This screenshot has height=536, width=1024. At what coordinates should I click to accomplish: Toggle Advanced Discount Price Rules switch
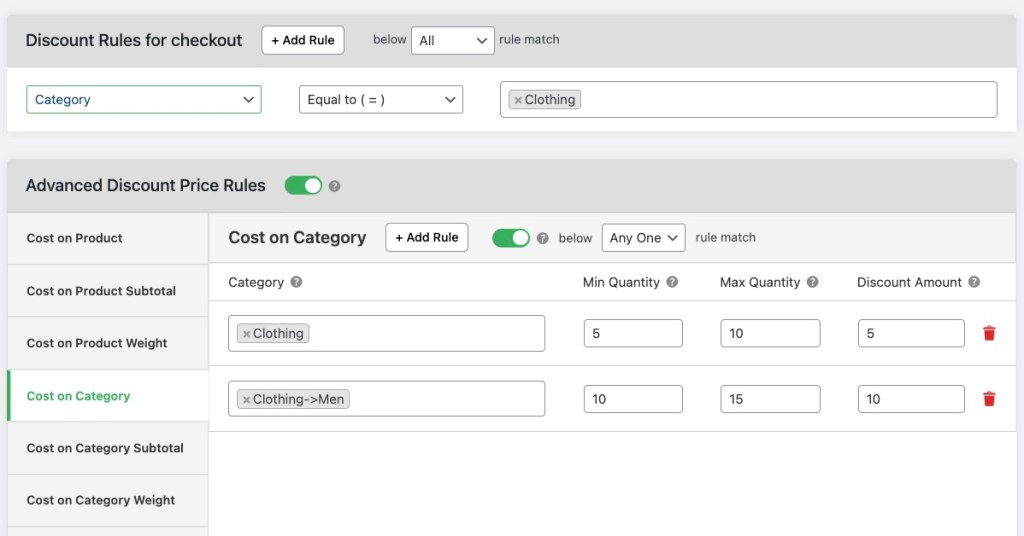pyautogui.click(x=303, y=186)
